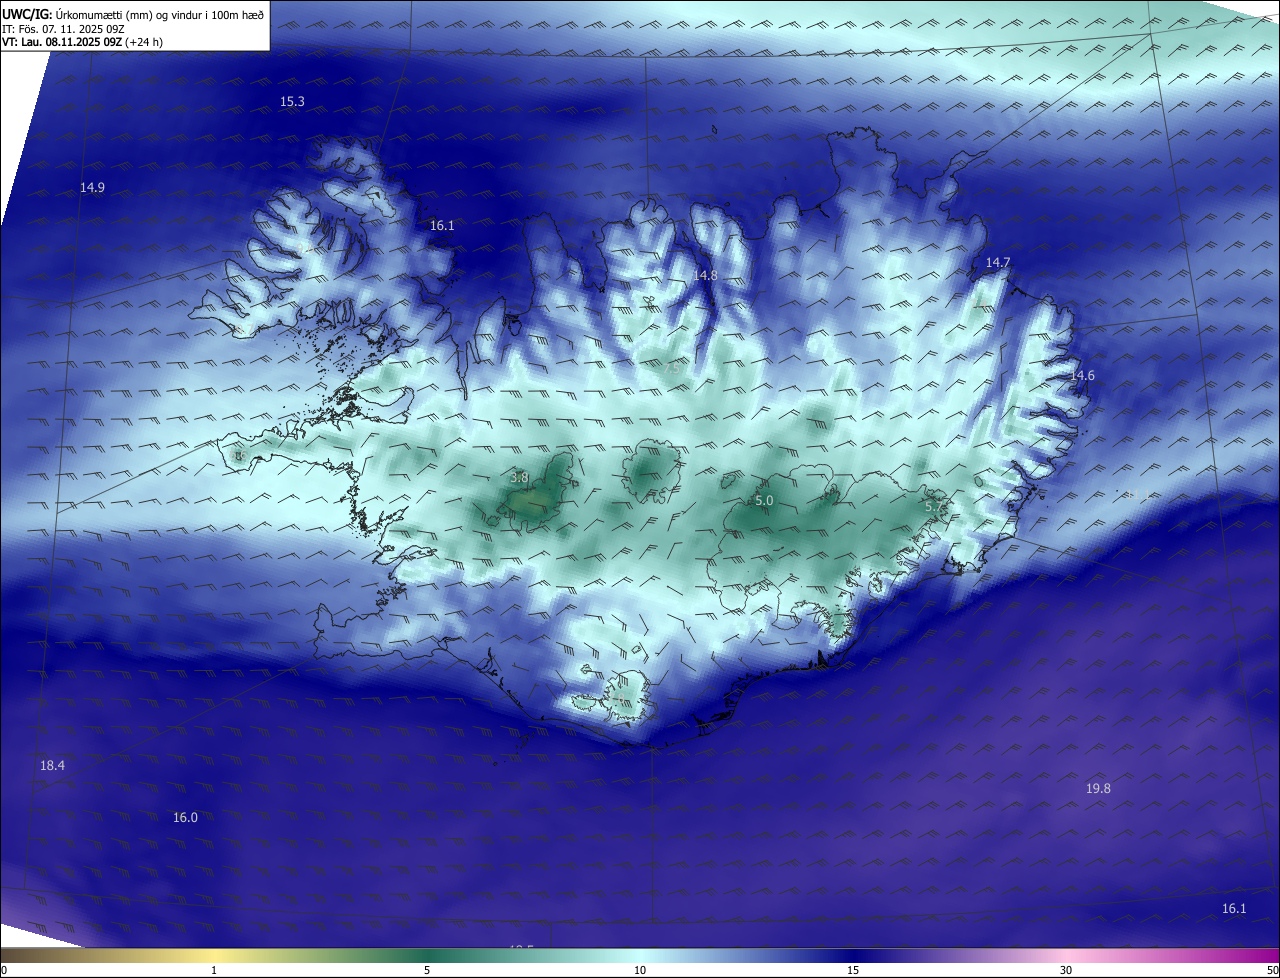The height and width of the screenshot is (978, 1280).
Task: Click the 5 tick on the color scale
Action: click(x=427, y=970)
